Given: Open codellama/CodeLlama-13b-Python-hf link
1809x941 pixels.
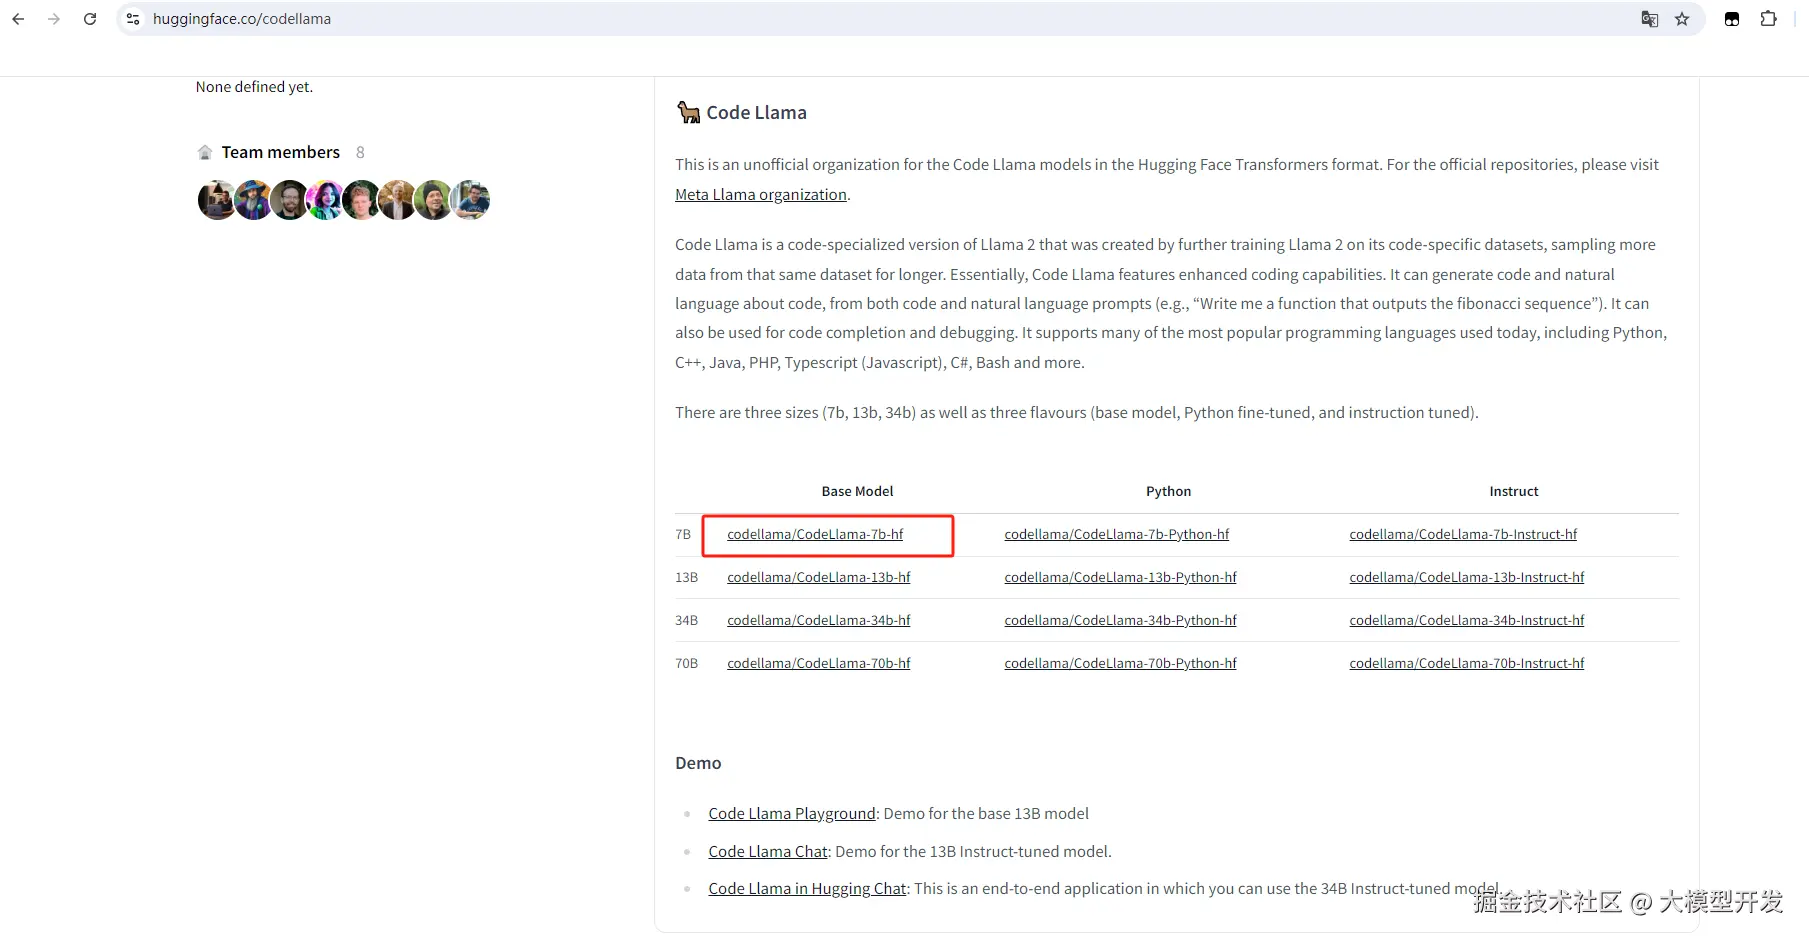Looking at the screenshot, I should point(1121,578).
